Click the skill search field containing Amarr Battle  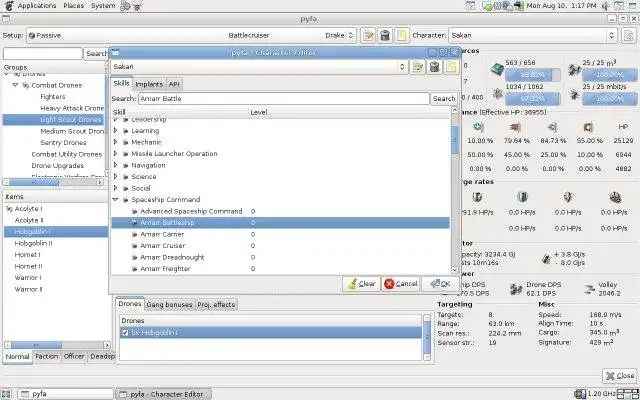click(x=284, y=98)
